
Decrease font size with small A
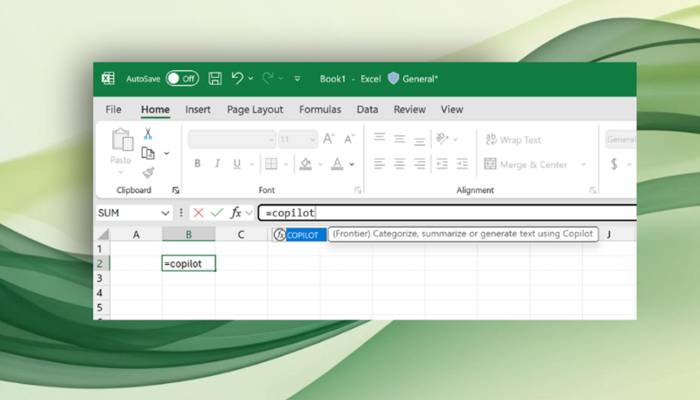click(349, 139)
